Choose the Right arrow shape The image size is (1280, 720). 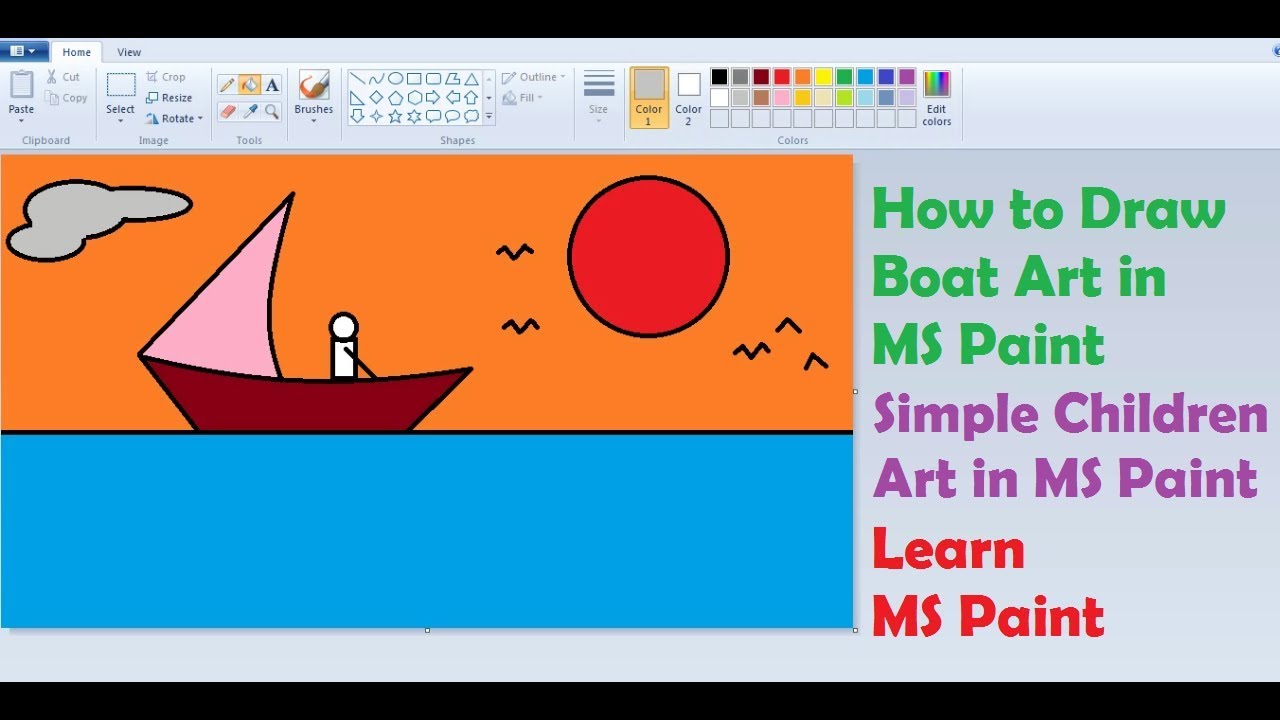433,98
